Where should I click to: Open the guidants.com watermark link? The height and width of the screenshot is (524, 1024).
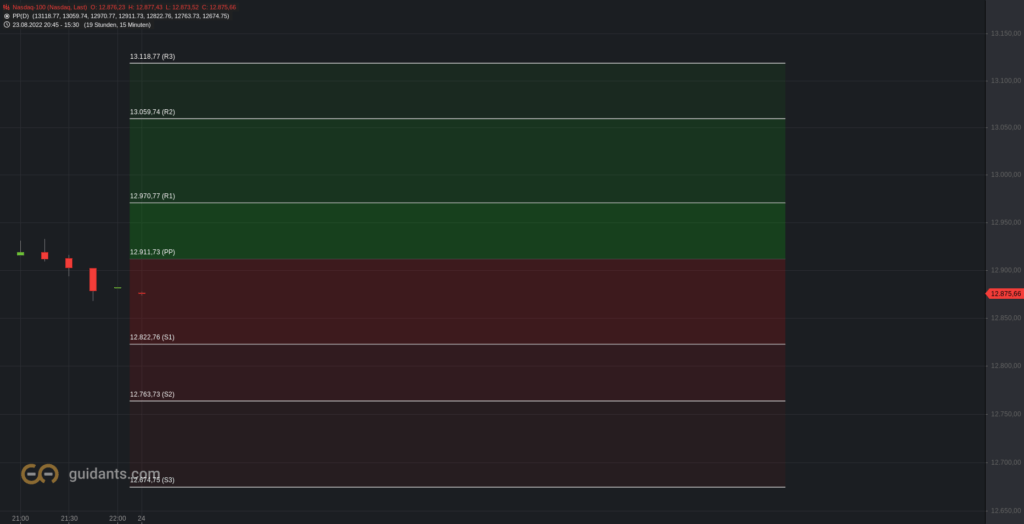[x=114, y=474]
